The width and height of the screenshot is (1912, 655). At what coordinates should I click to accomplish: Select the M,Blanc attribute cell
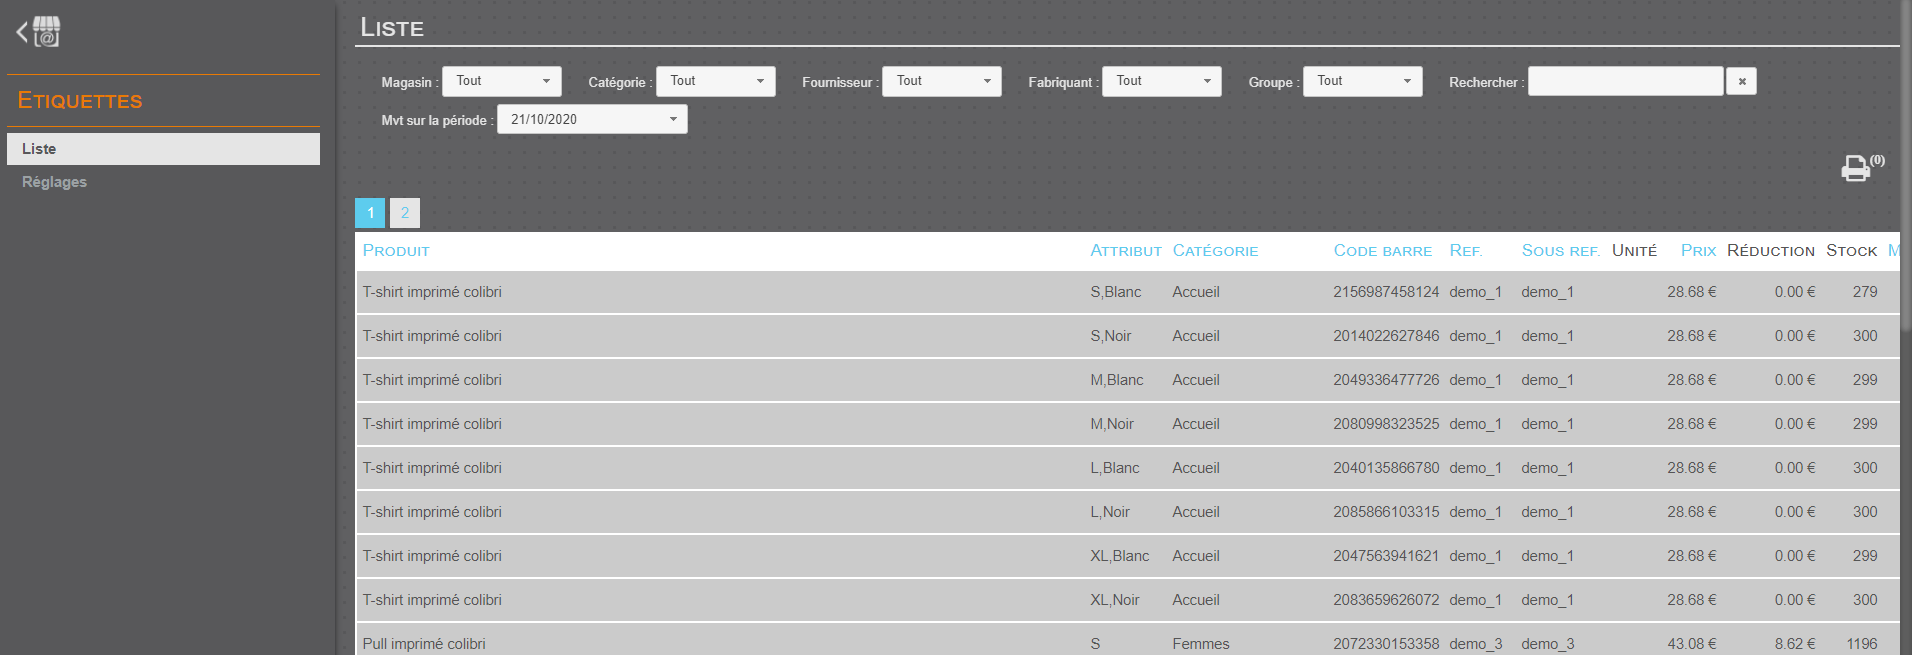click(1117, 380)
